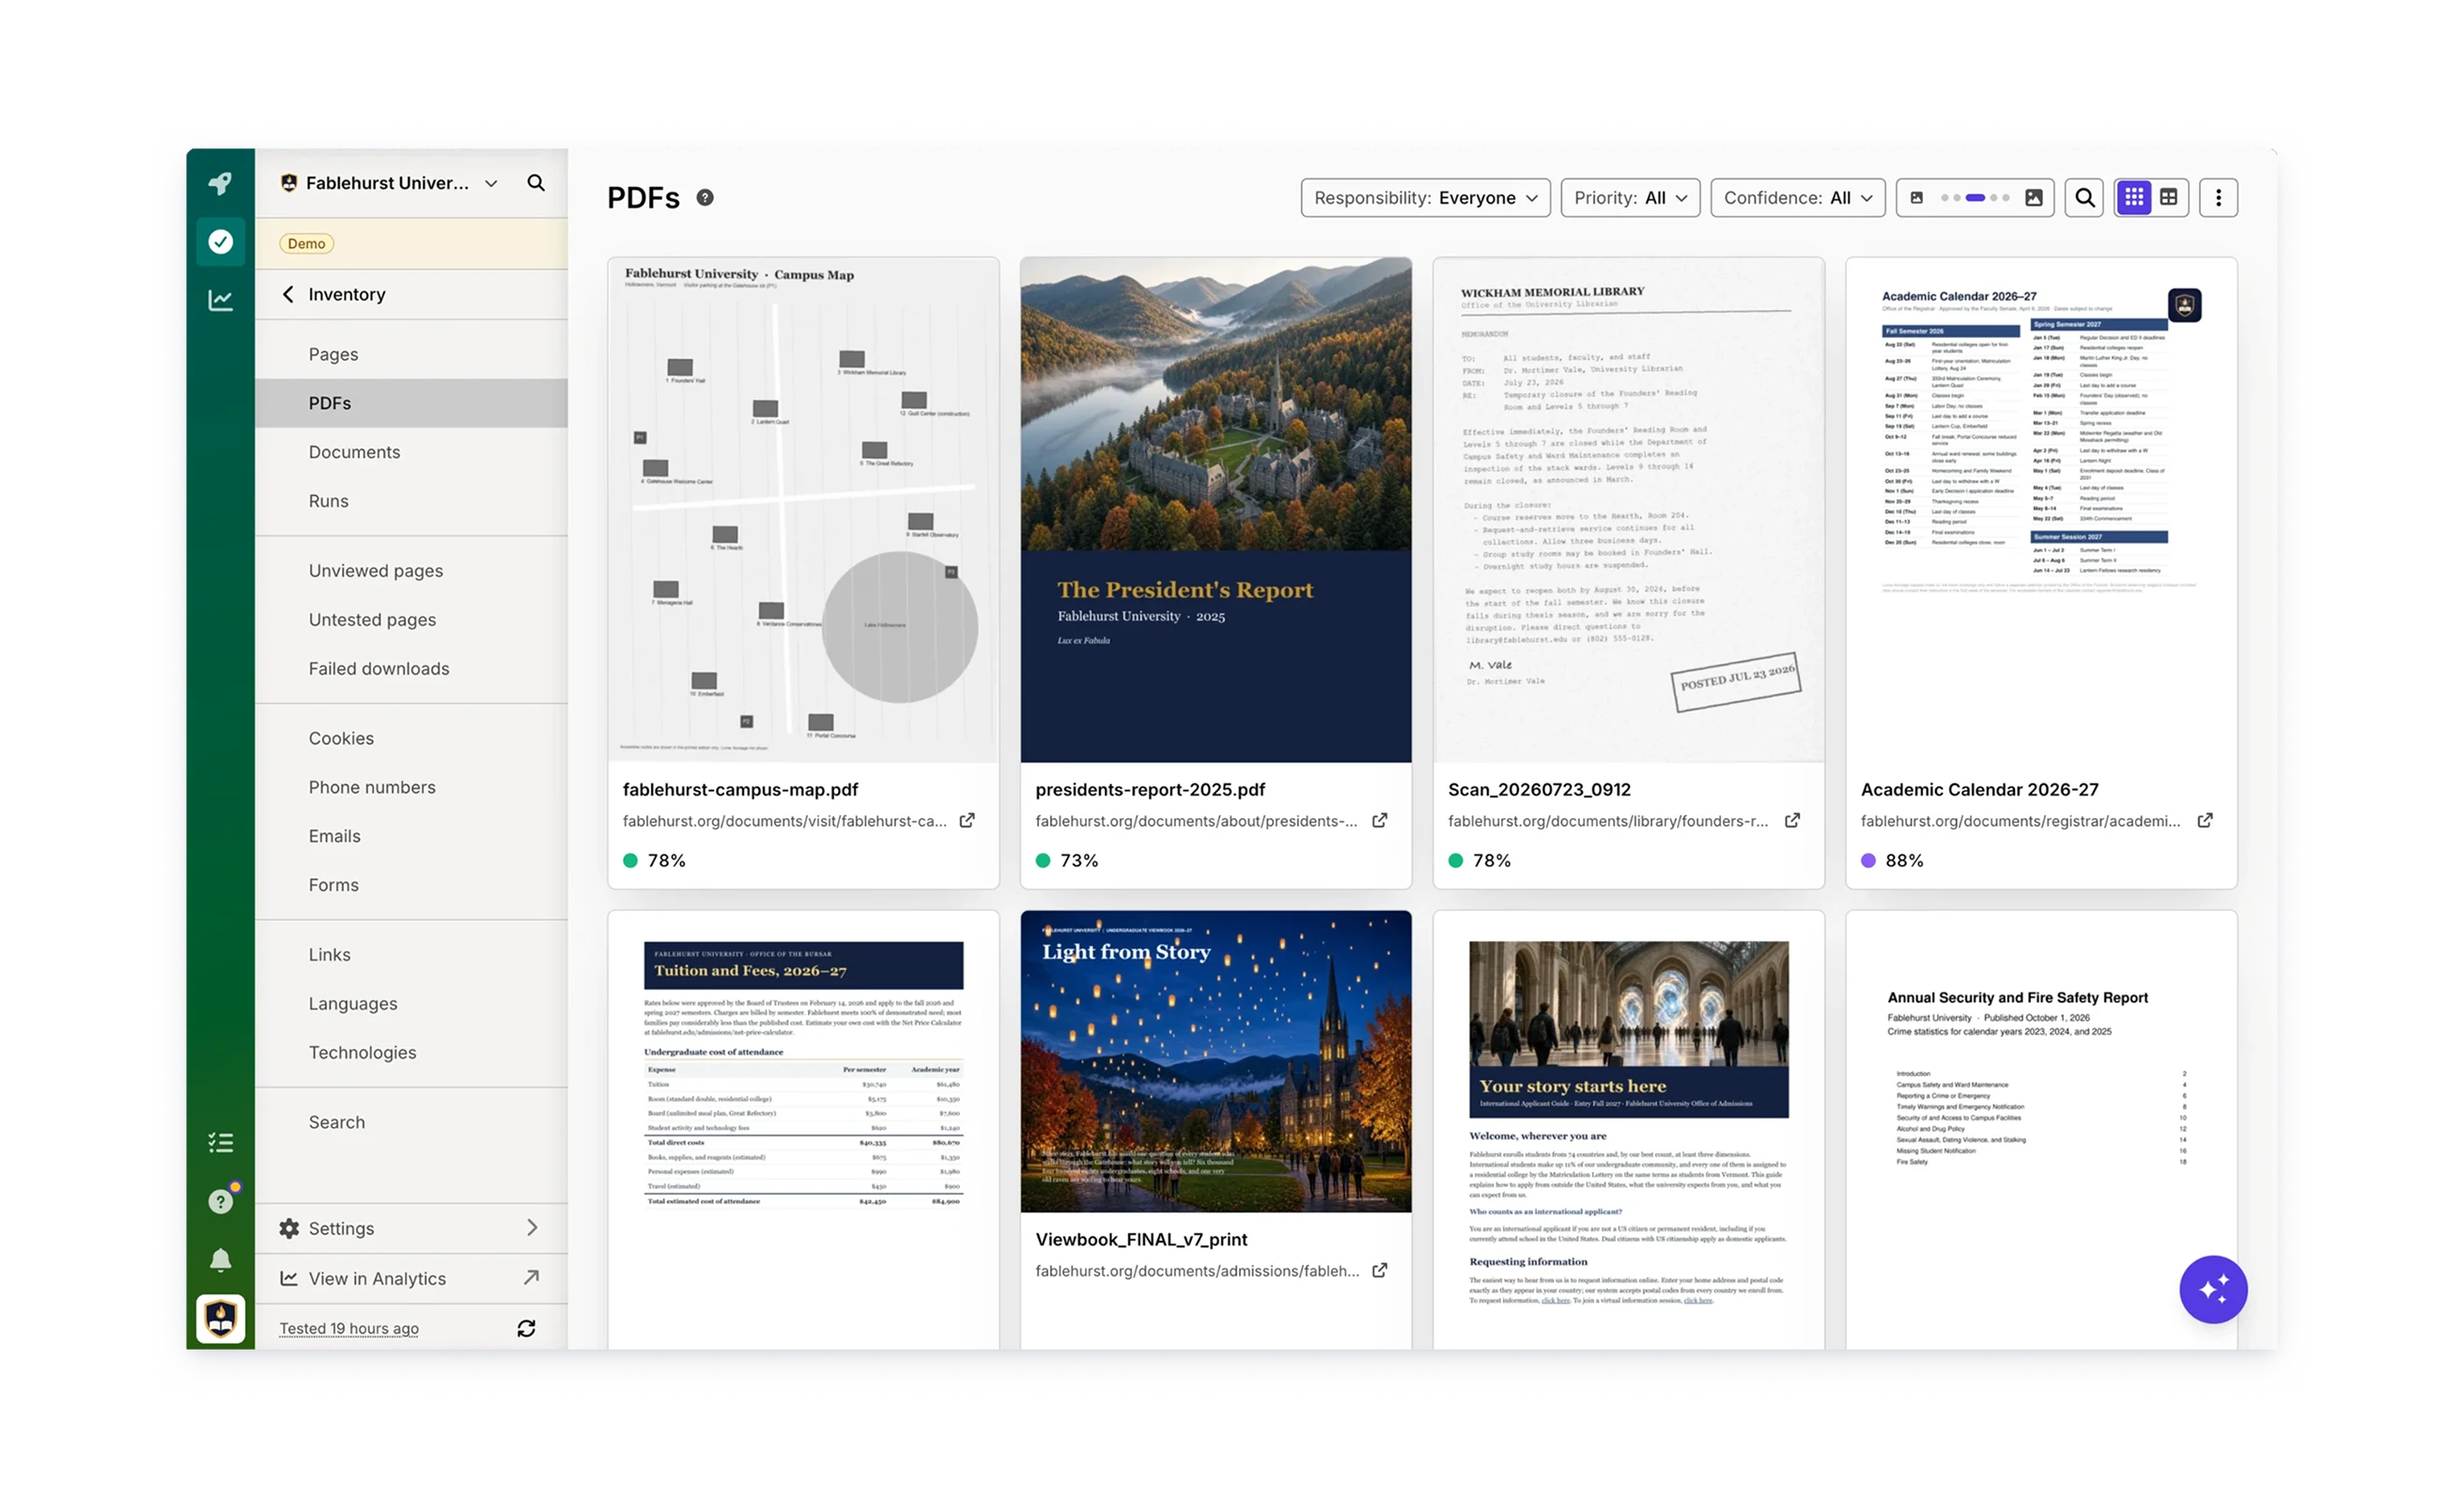Click the Demo badge
Viewport: 2464px width, 1498px height.
306,244
